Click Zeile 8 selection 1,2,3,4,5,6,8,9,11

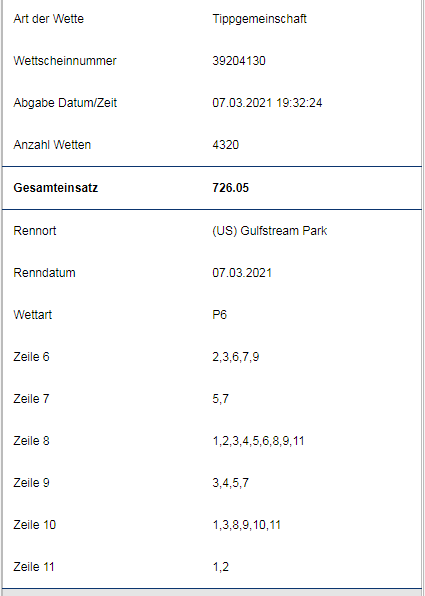click(258, 441)
